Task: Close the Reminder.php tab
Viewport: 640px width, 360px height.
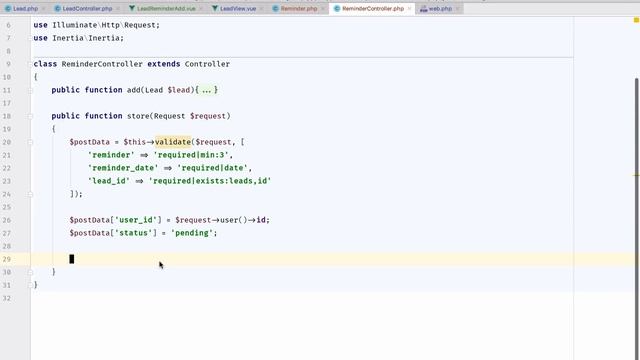Action: (322, 9)
